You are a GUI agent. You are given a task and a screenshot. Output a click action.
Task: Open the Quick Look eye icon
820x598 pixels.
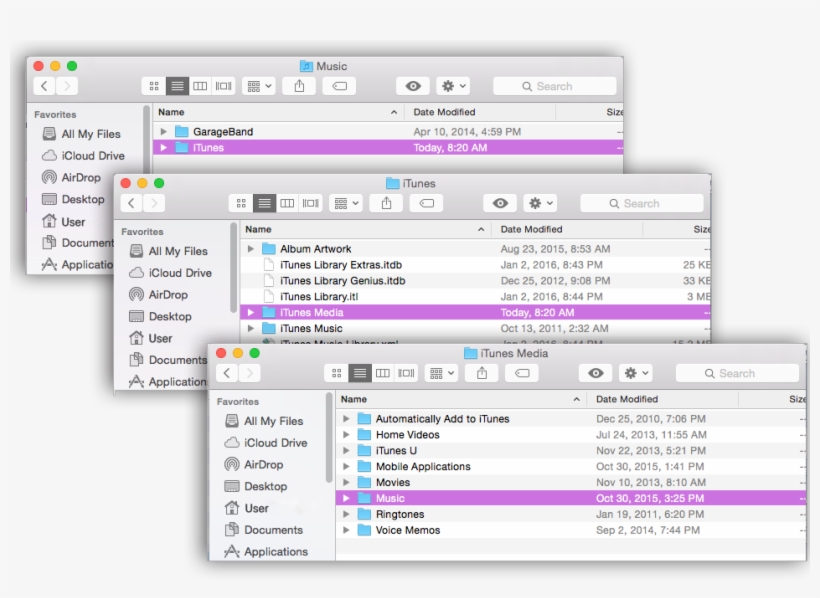(x=594, y=372)
